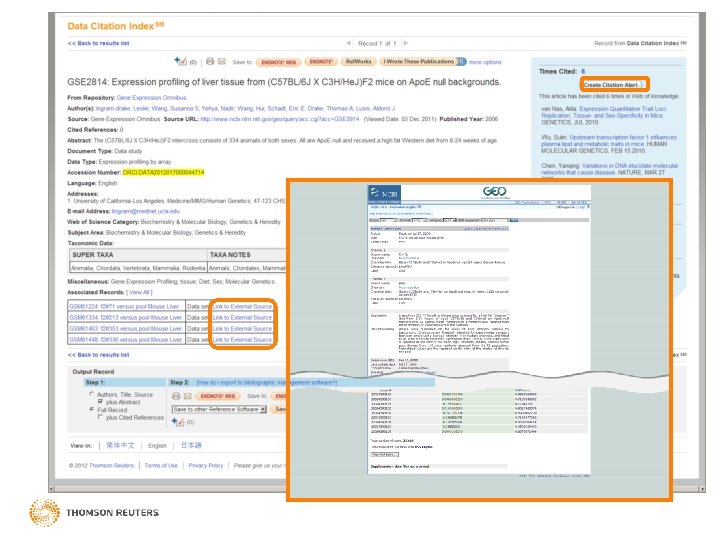
Task: Open citing article Variations in DNA elucidate
Action: [609, 169]
